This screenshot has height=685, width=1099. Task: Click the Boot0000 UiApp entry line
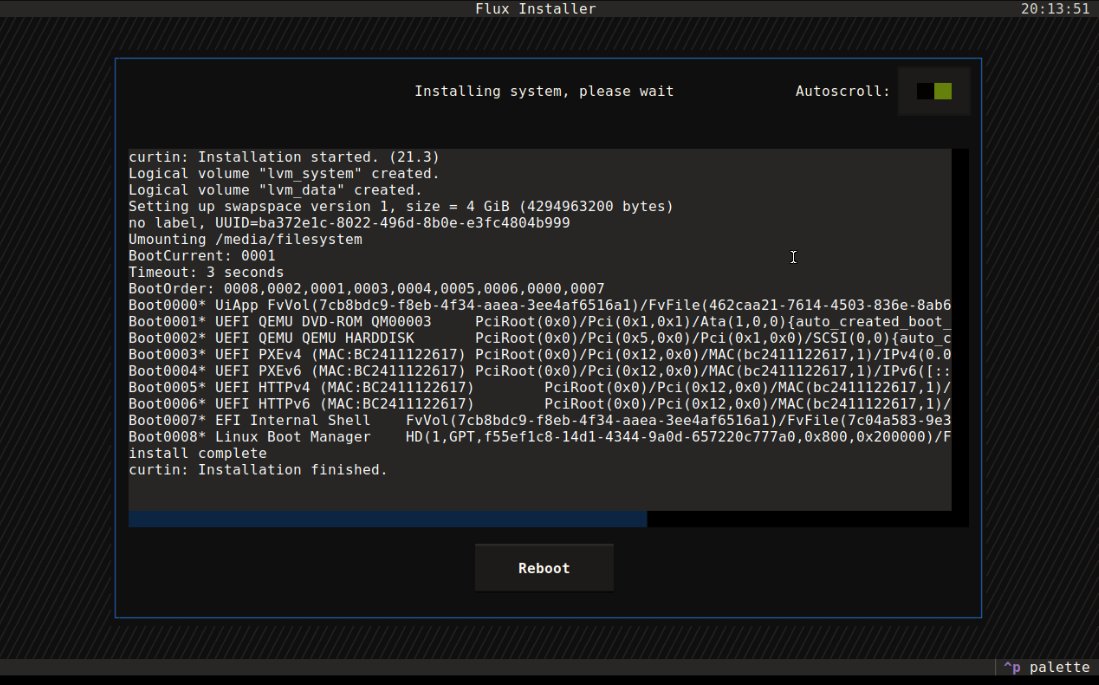(x=540, y=305)
